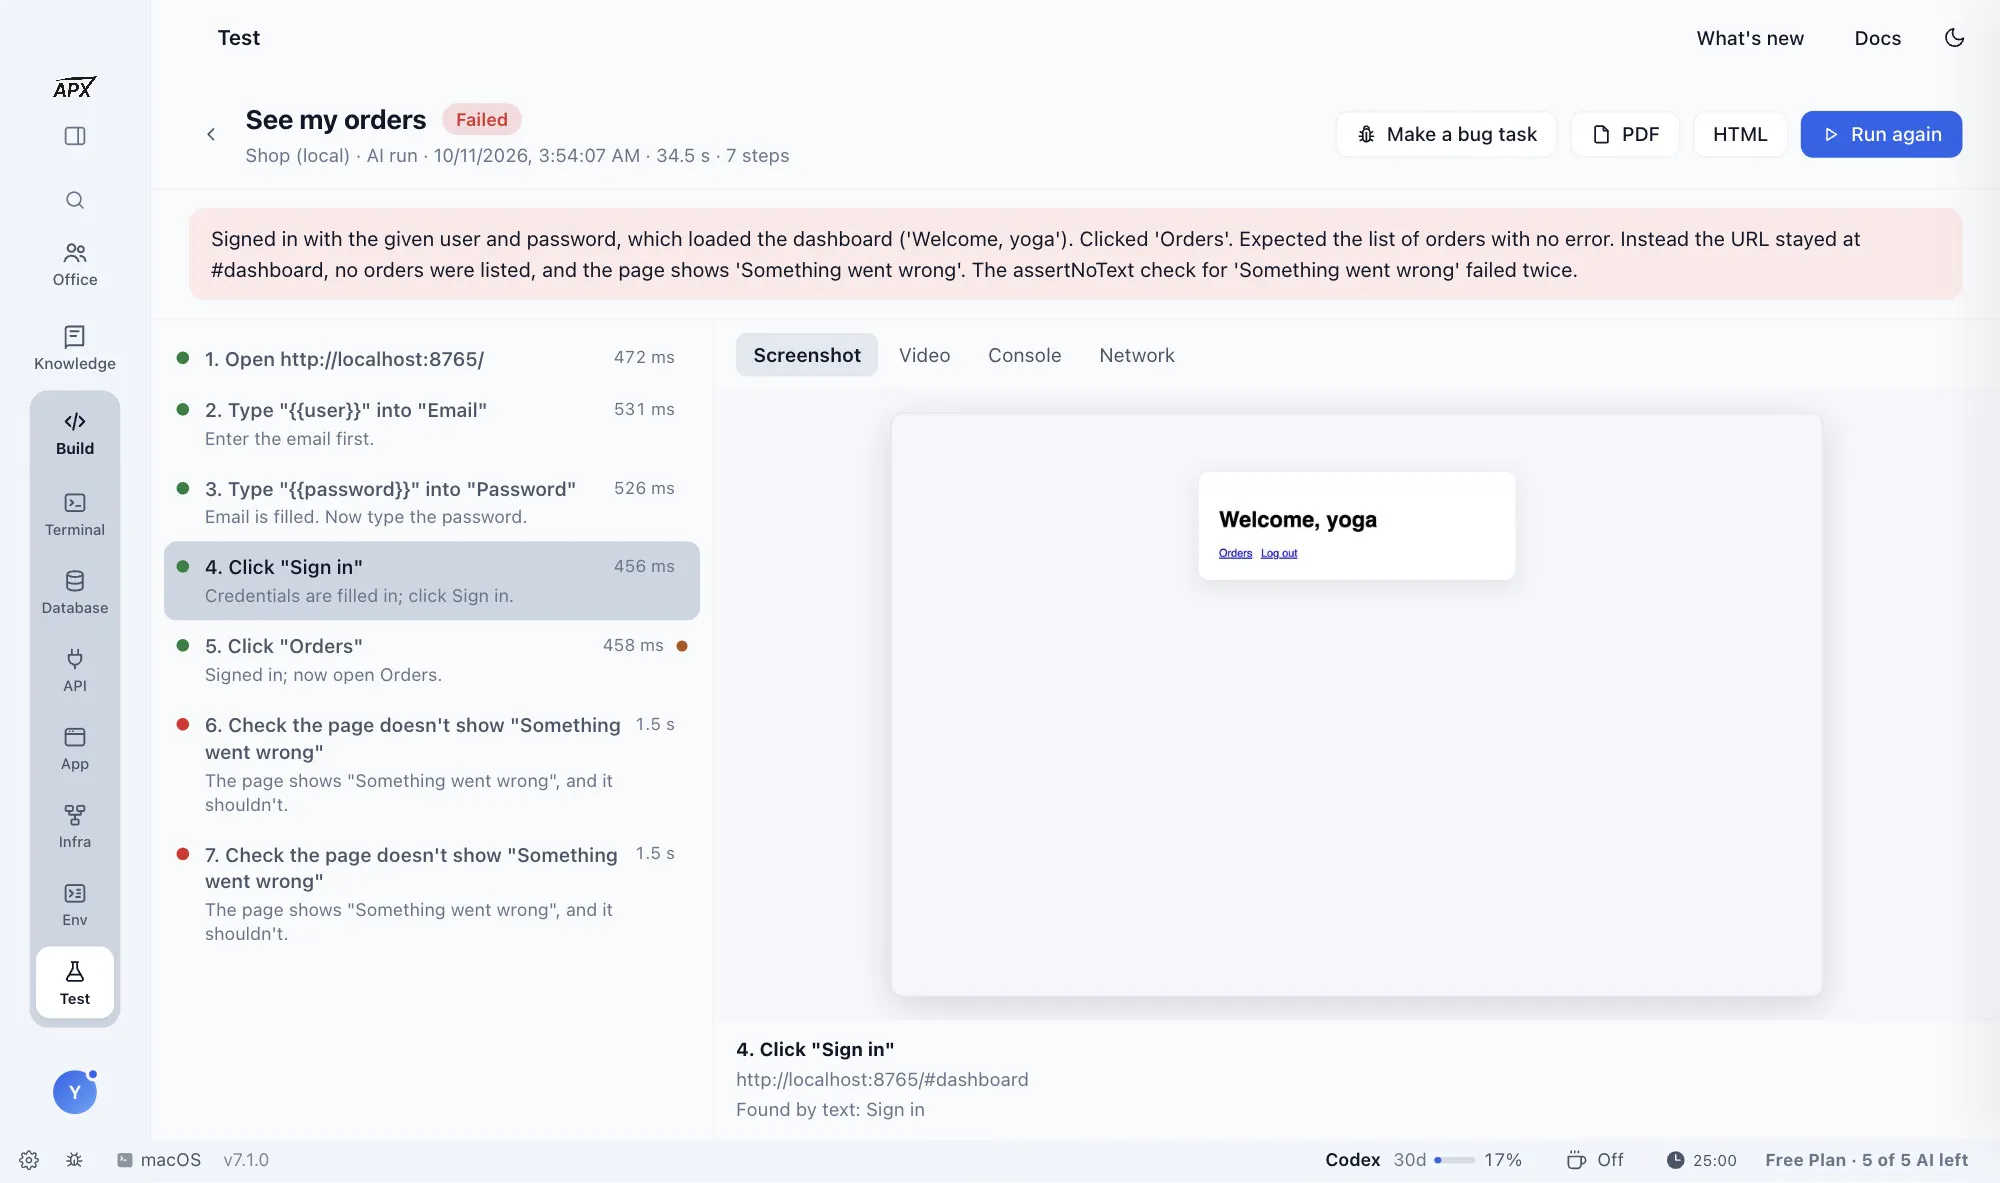Click the APX logo
2000x1183 pixels.
[x=75, y=88]
